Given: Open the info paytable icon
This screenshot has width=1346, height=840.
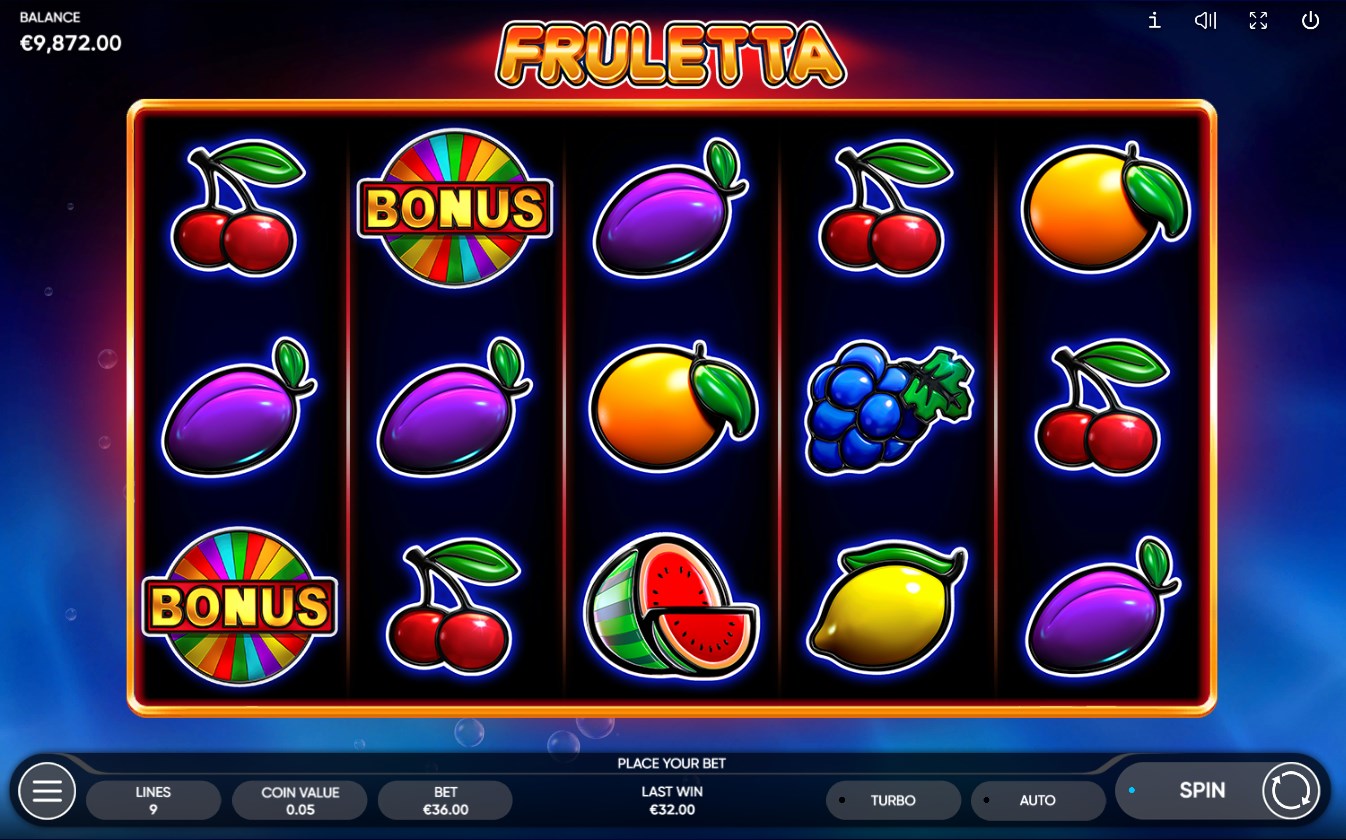Looking at the screenshot, I should pyautogui.click(x=1154, y=20).
